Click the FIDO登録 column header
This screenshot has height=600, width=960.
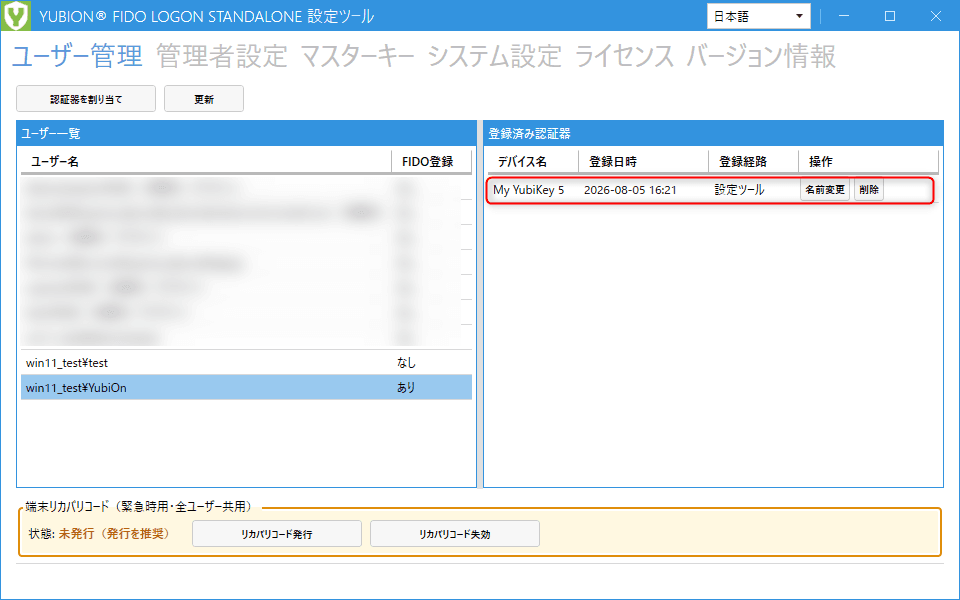click(432, 162)
